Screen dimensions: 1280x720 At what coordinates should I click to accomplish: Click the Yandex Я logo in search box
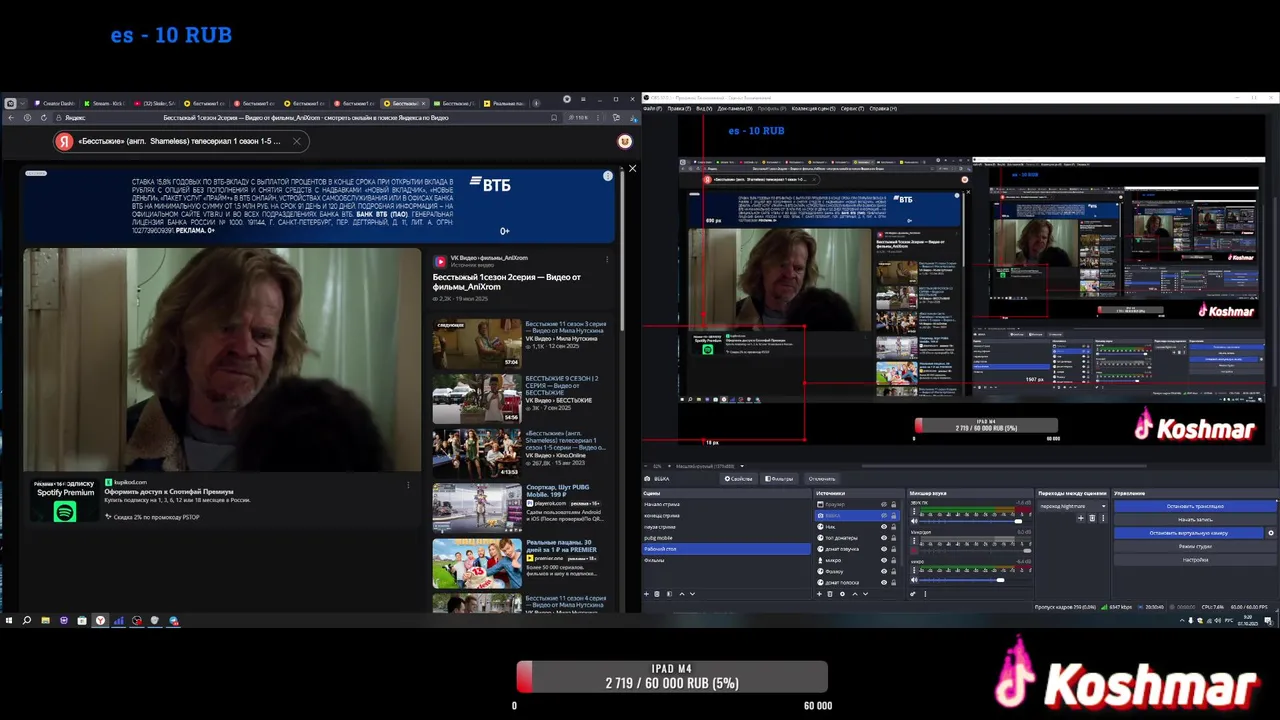tap(64, 141)
